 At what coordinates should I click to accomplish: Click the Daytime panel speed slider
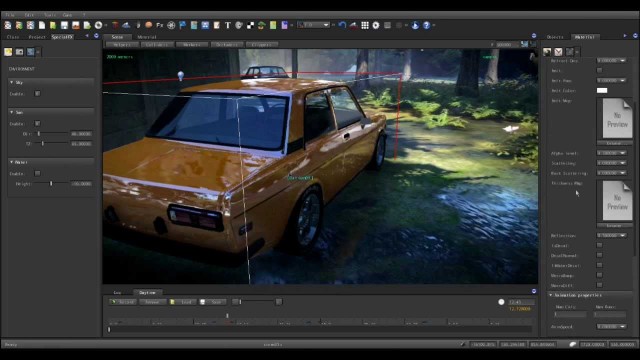257,302
